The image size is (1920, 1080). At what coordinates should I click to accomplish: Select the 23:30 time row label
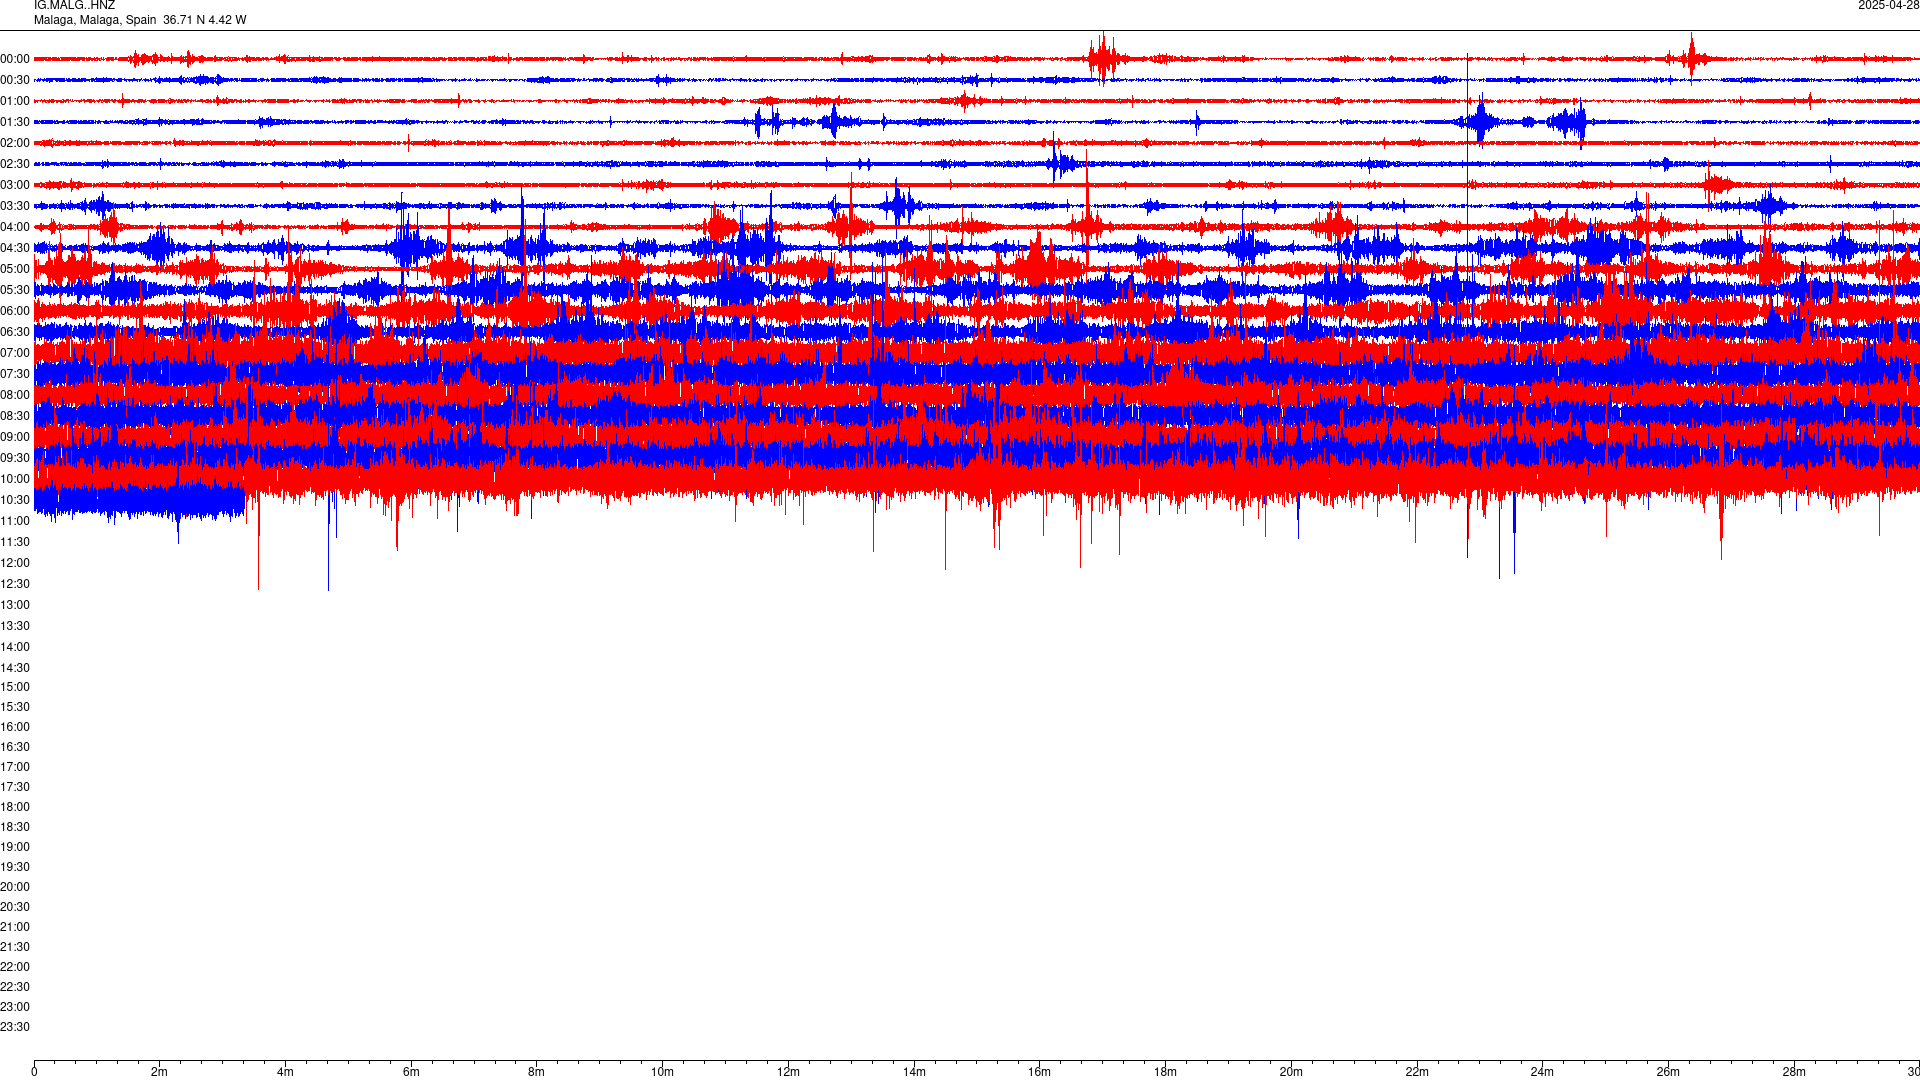15,1027
